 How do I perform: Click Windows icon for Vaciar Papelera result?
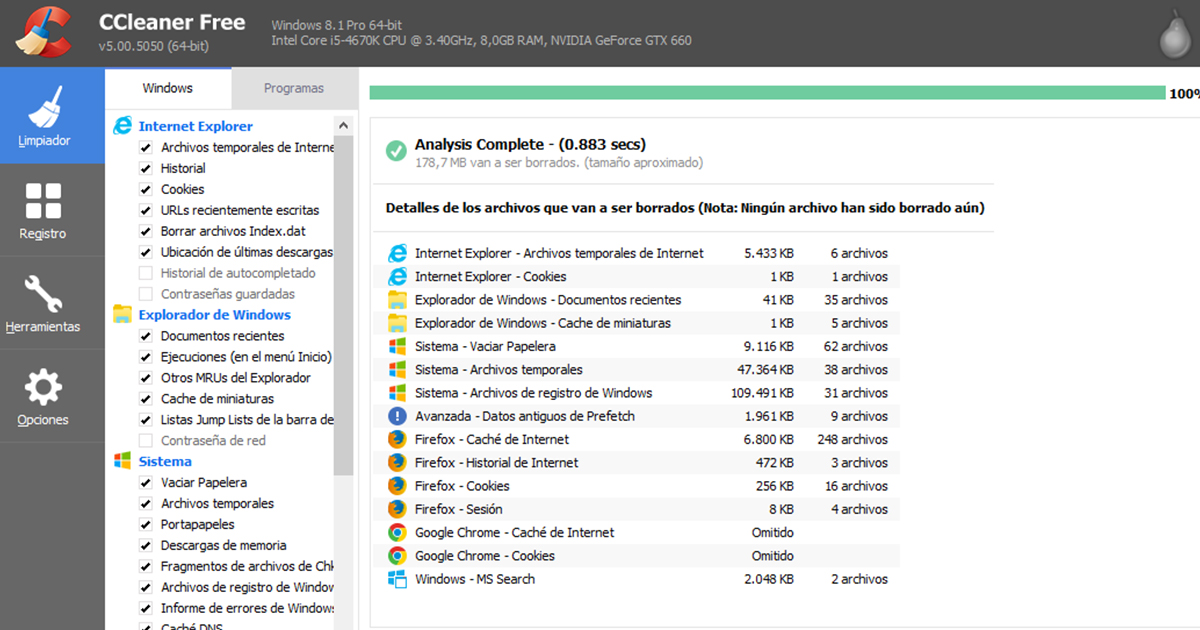coord(397,346)
